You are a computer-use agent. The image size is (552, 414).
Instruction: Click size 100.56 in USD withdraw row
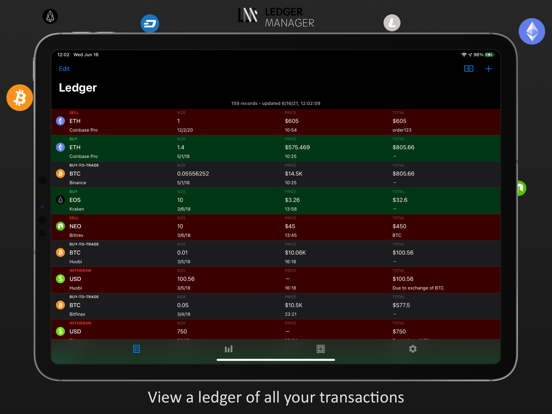coord(186,279)
